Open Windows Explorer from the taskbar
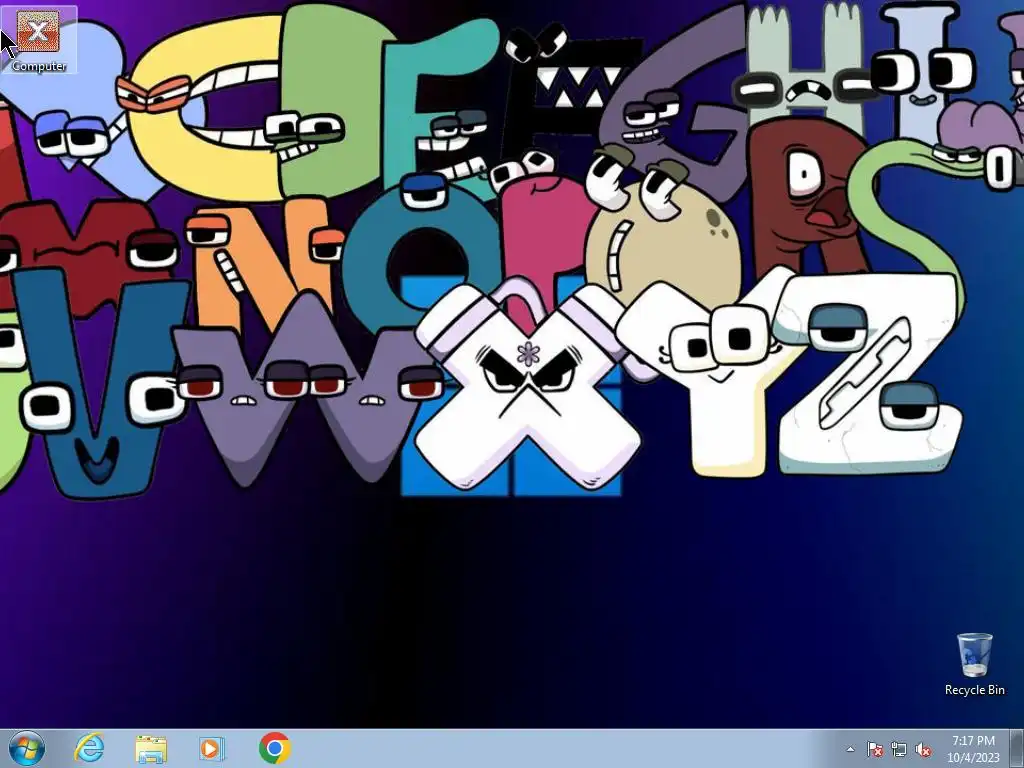The image size is (1024, 768). (x=151, y=748)
